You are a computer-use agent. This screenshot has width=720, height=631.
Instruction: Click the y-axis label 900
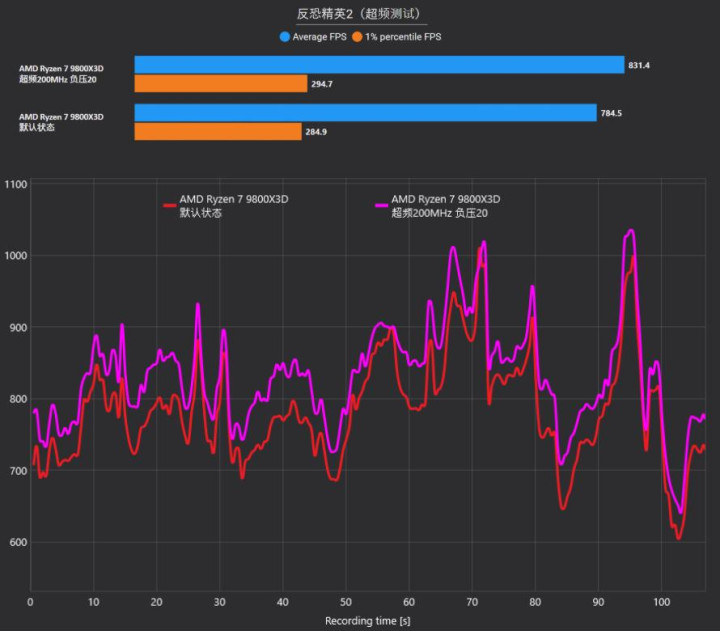[x=18, y=327]
